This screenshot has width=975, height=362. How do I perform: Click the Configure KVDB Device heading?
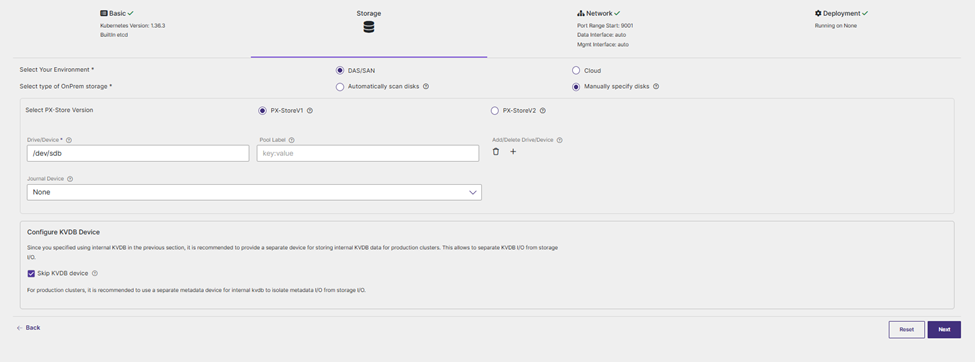click(x=63, y=232)
